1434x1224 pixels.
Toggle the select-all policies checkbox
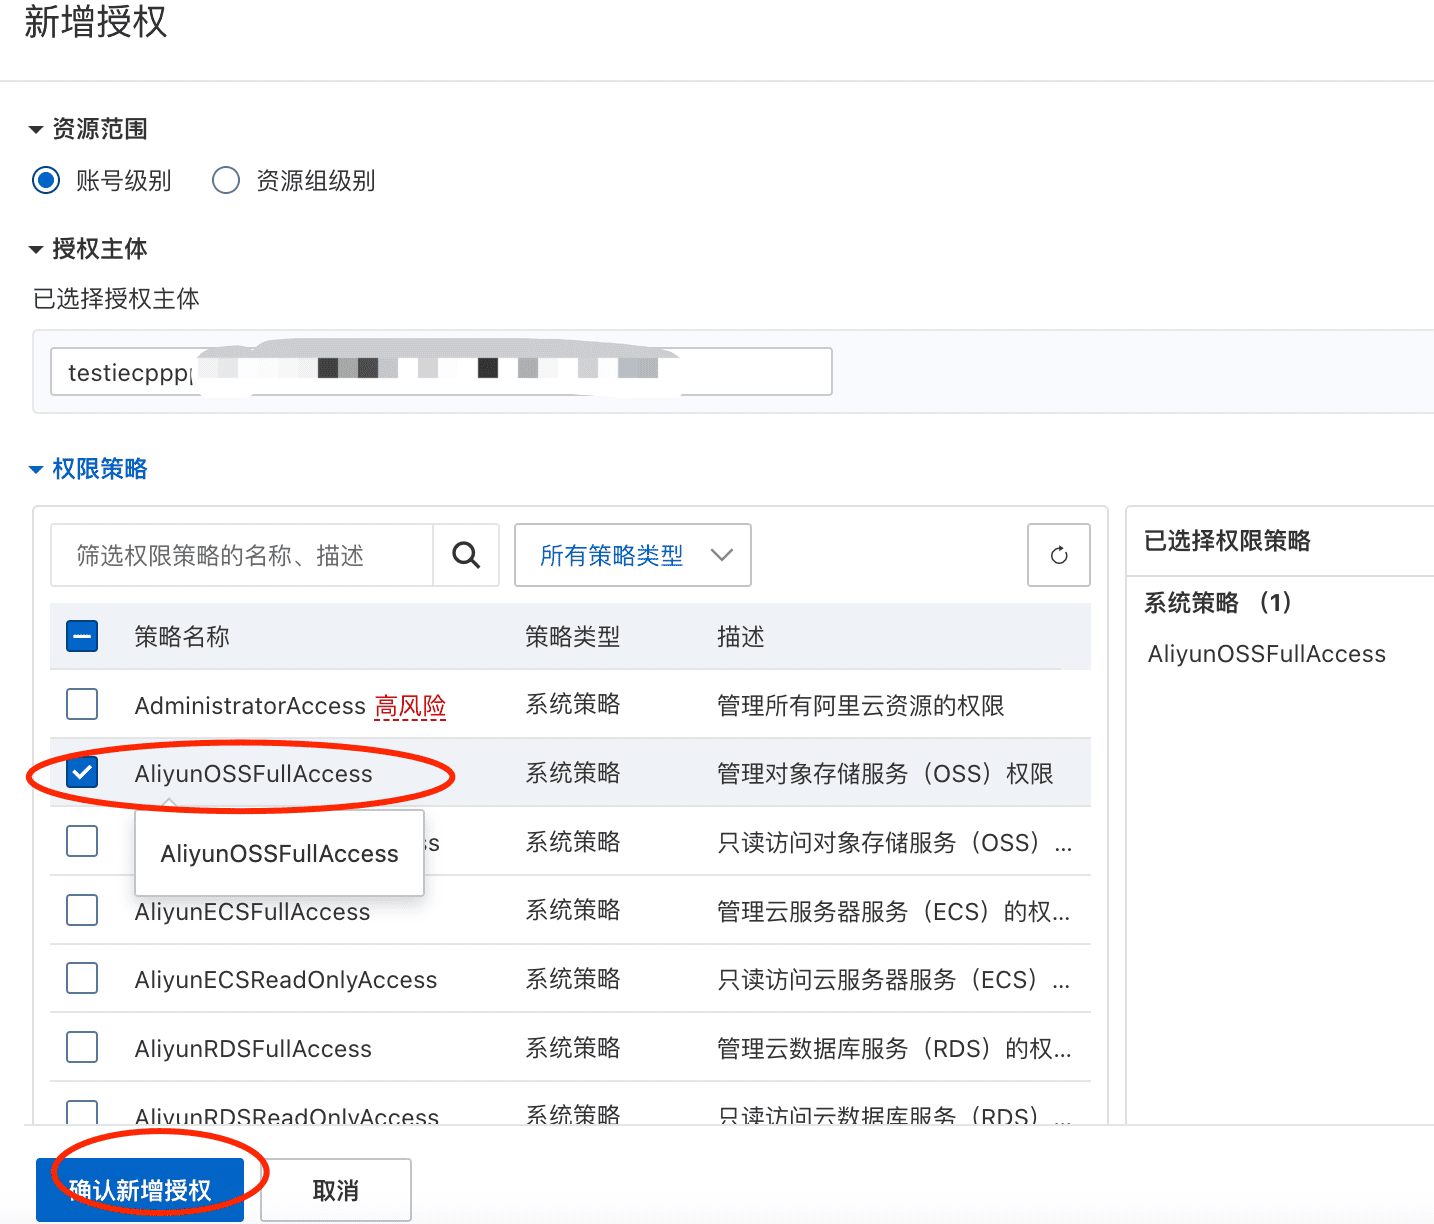(82, 636)
